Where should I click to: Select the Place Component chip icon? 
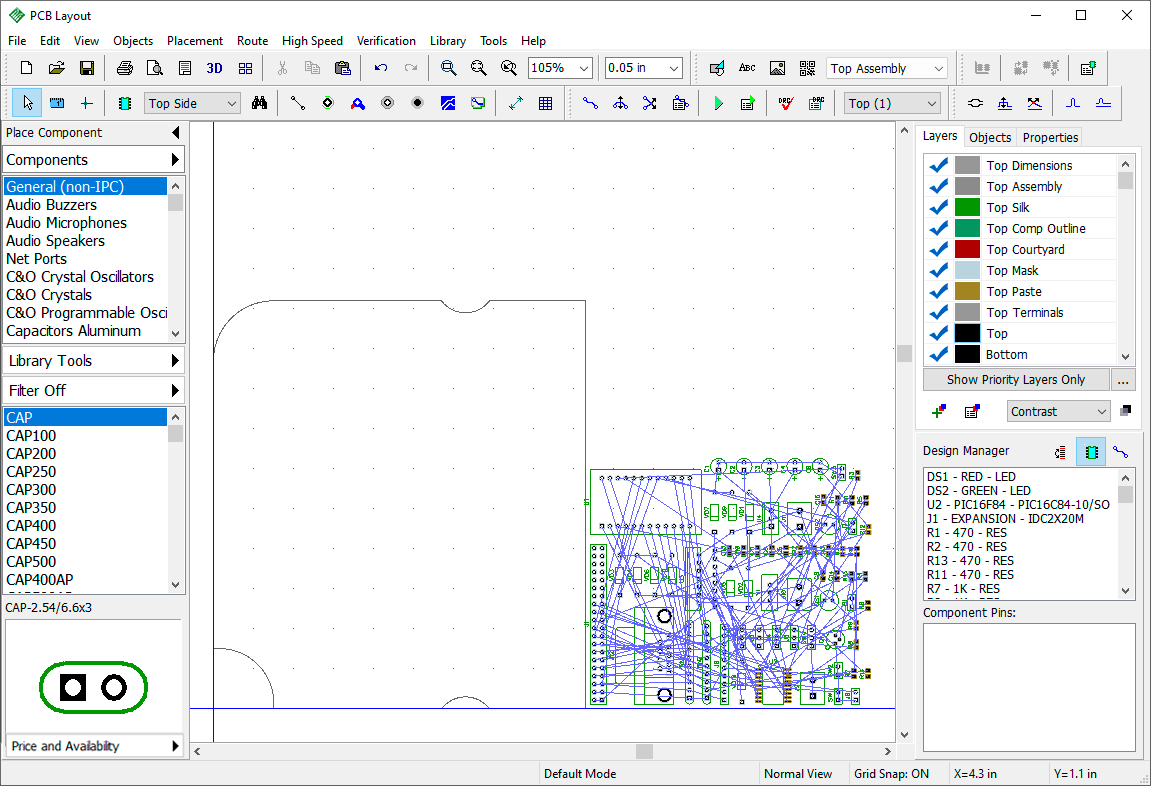pos(125,103)
